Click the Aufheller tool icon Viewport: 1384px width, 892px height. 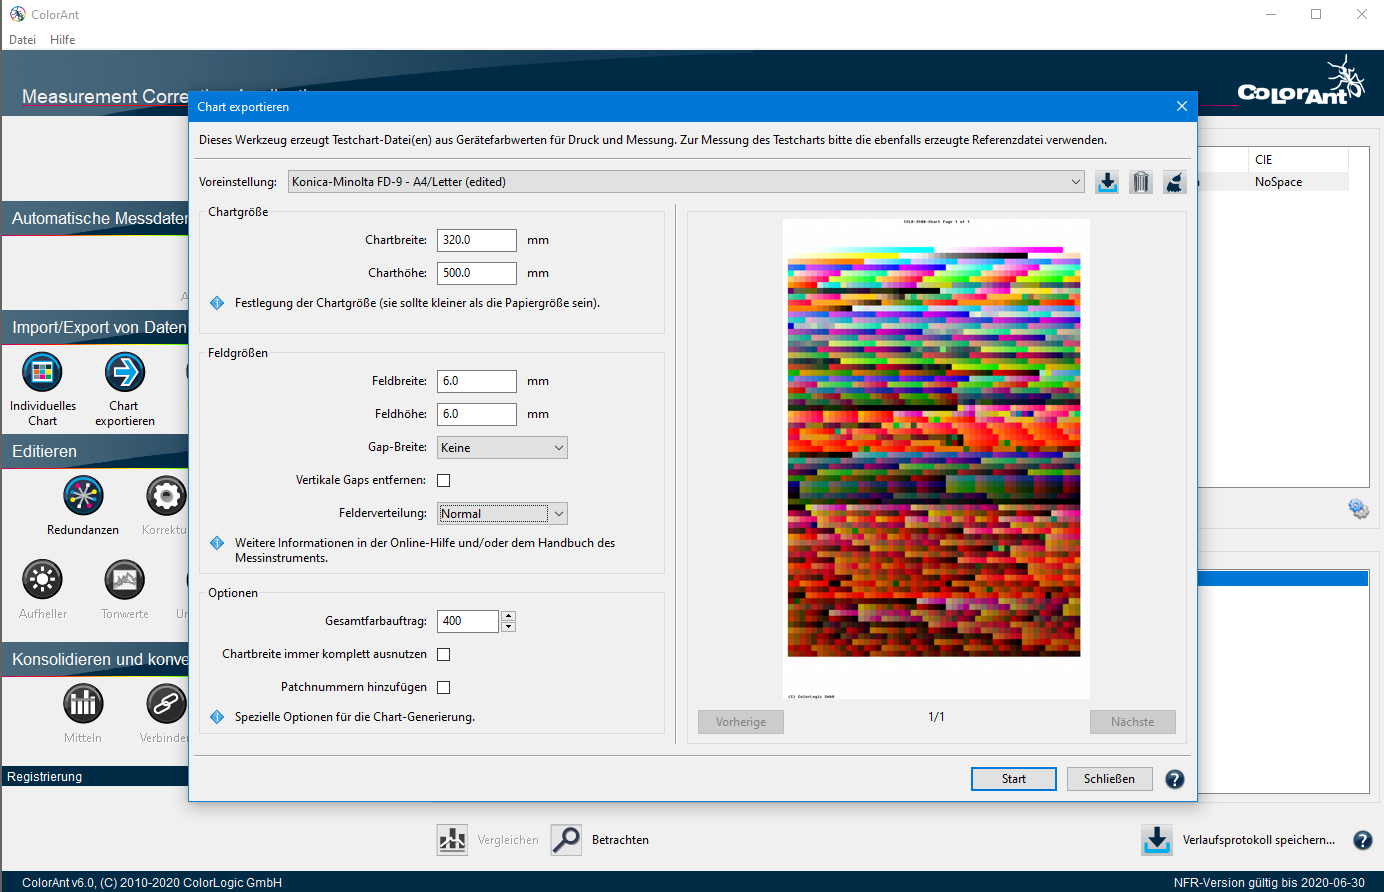(x=42, y=580)
